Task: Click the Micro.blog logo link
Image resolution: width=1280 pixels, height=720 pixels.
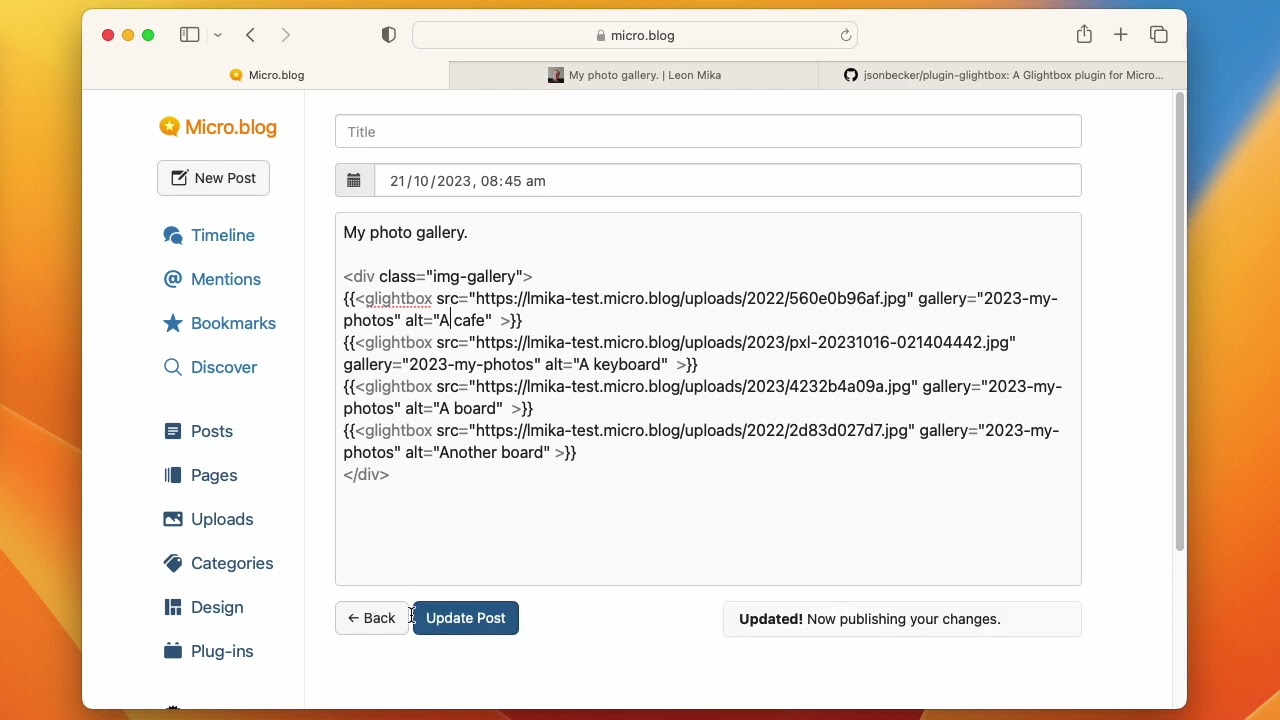Action: pos(218,127)
